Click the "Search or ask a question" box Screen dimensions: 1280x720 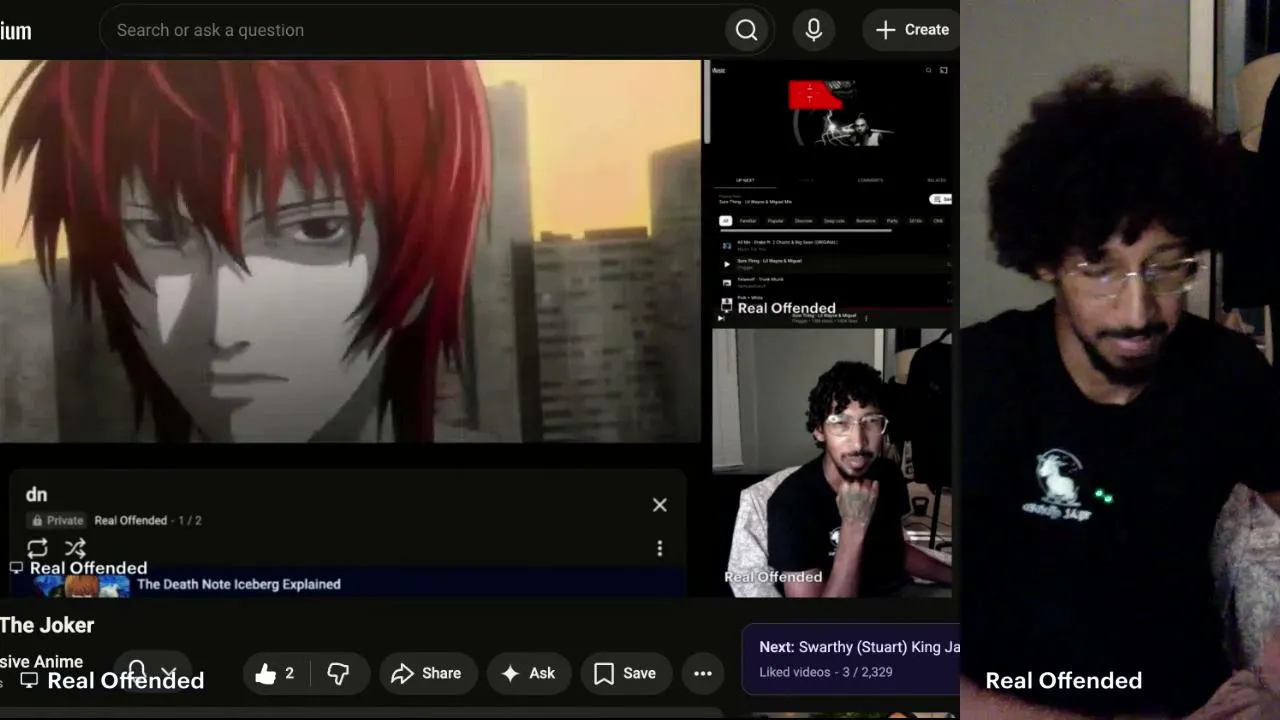(412, 30)
